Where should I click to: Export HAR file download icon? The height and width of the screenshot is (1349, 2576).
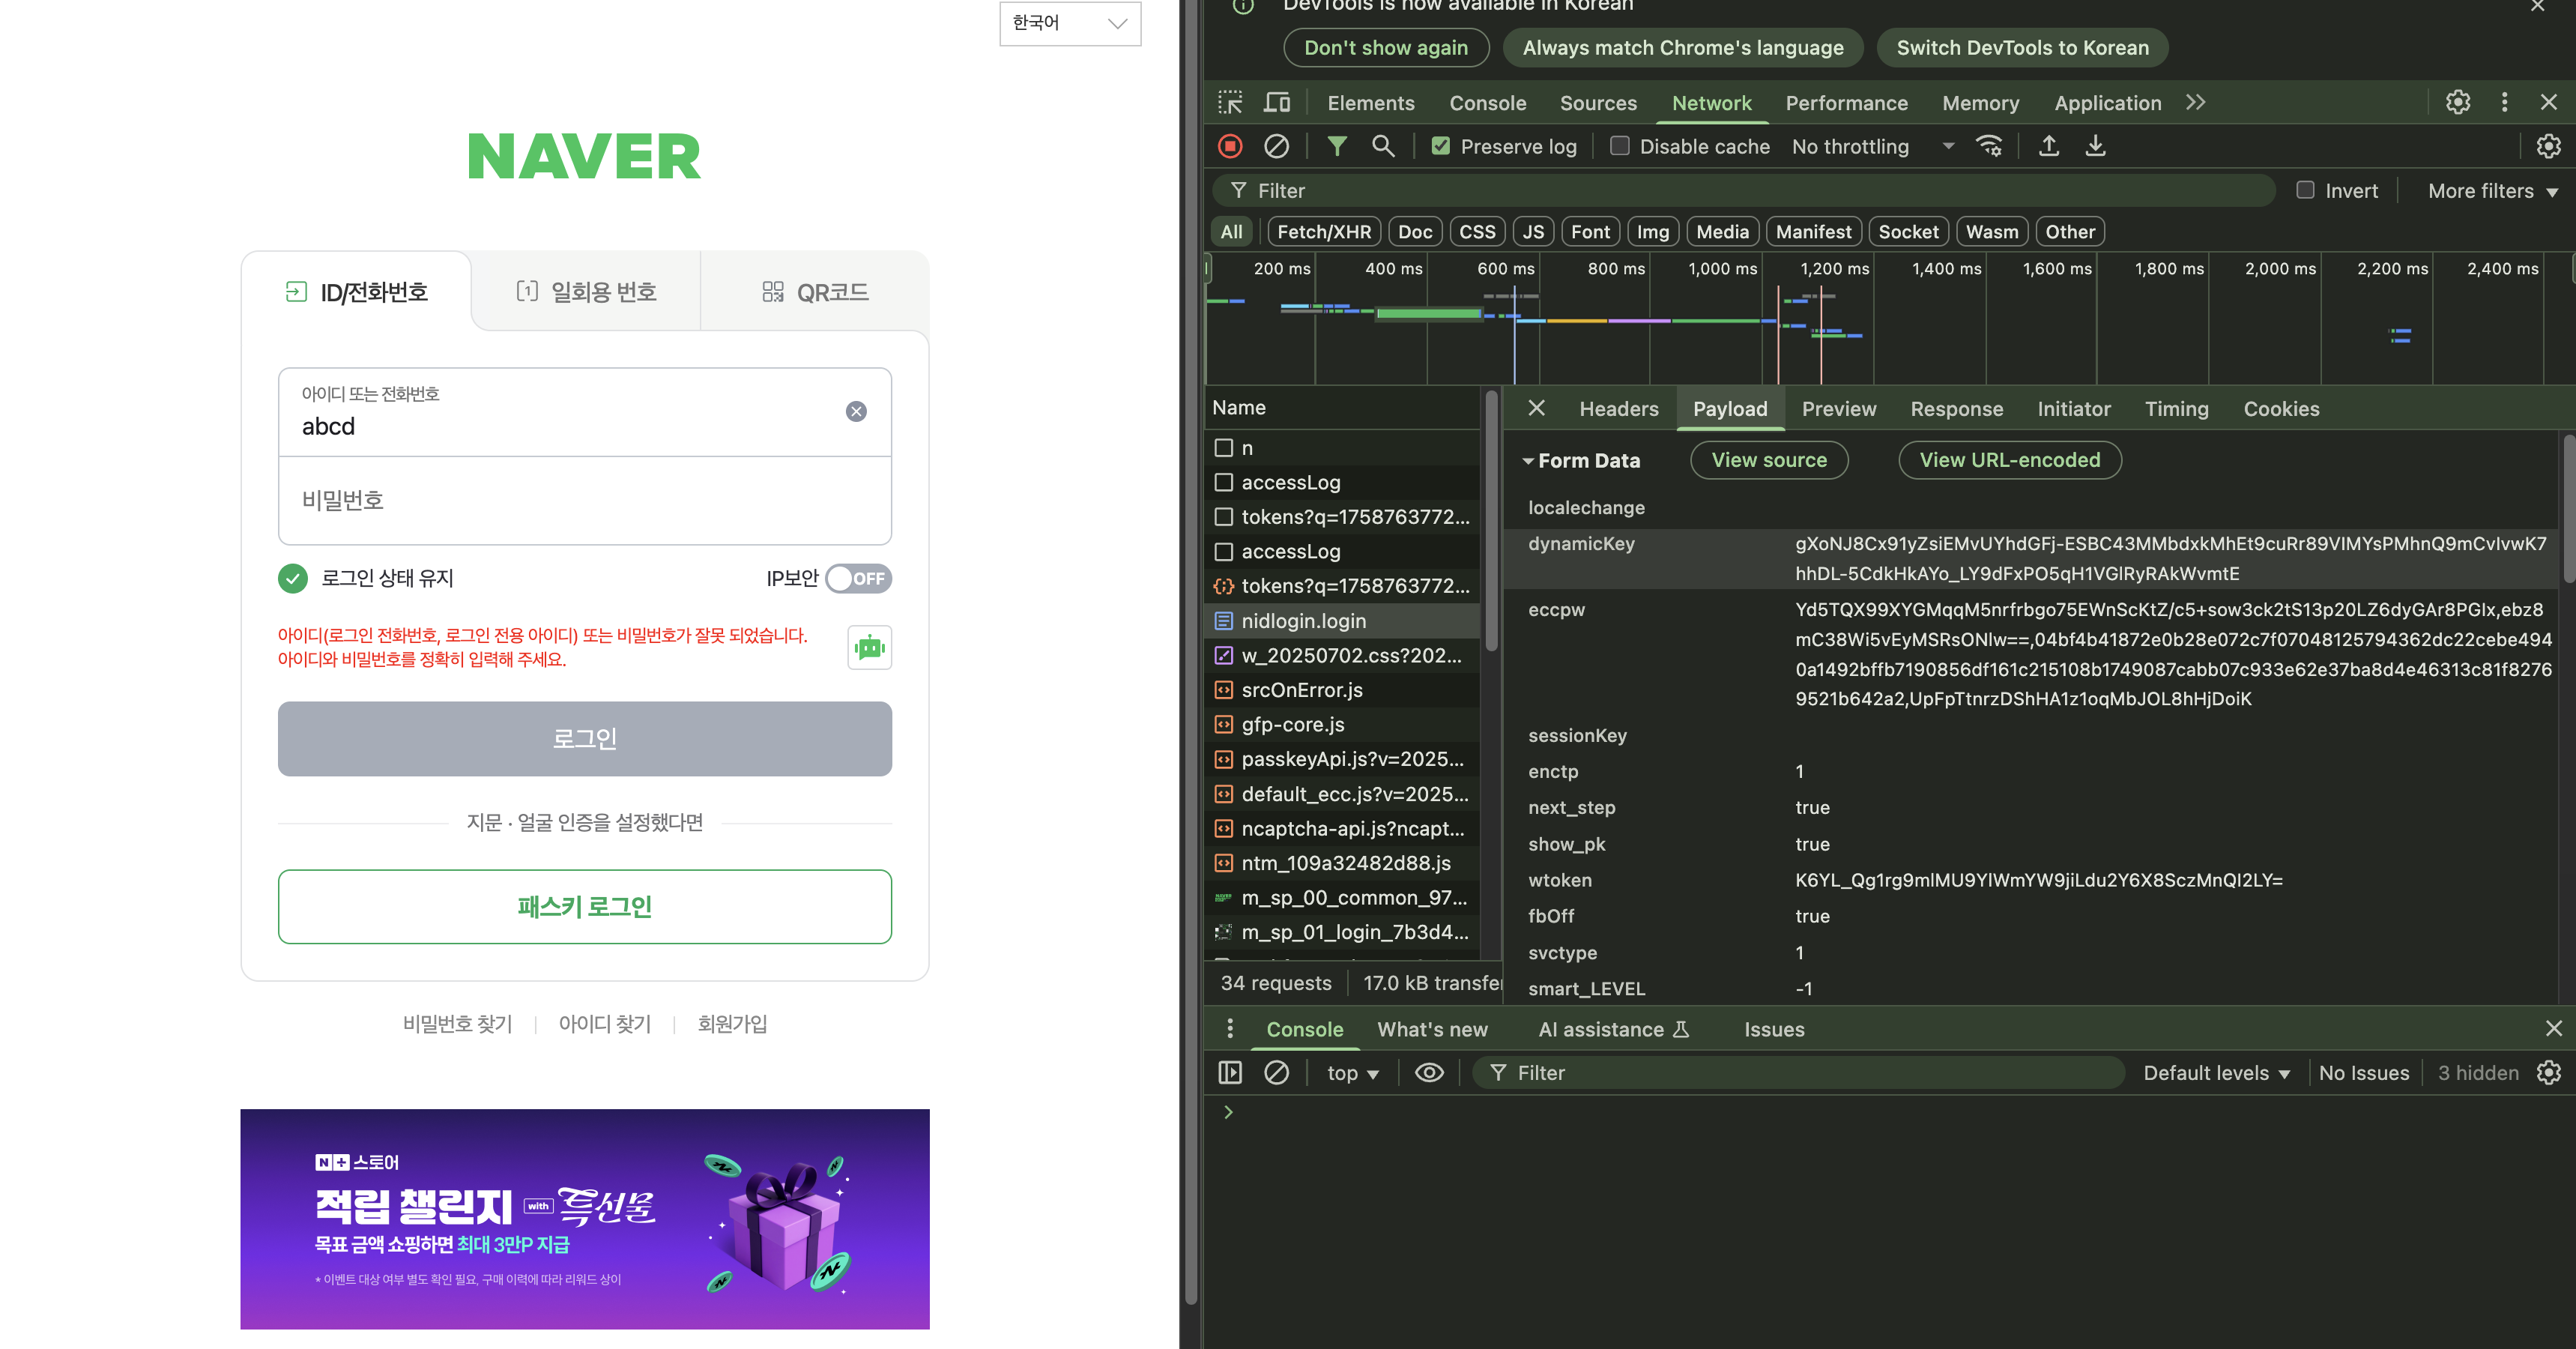(2095, 147)
